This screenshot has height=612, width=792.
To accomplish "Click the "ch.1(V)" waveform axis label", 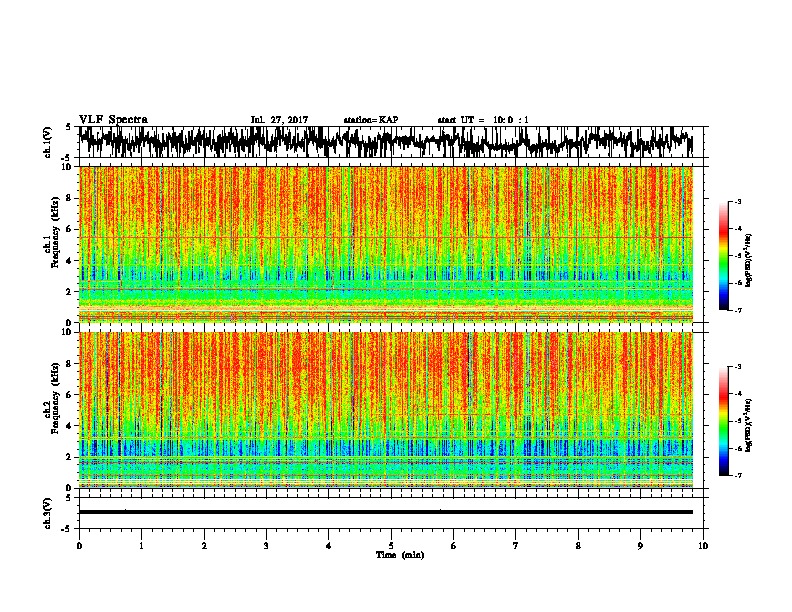I will tap(48, 142).
